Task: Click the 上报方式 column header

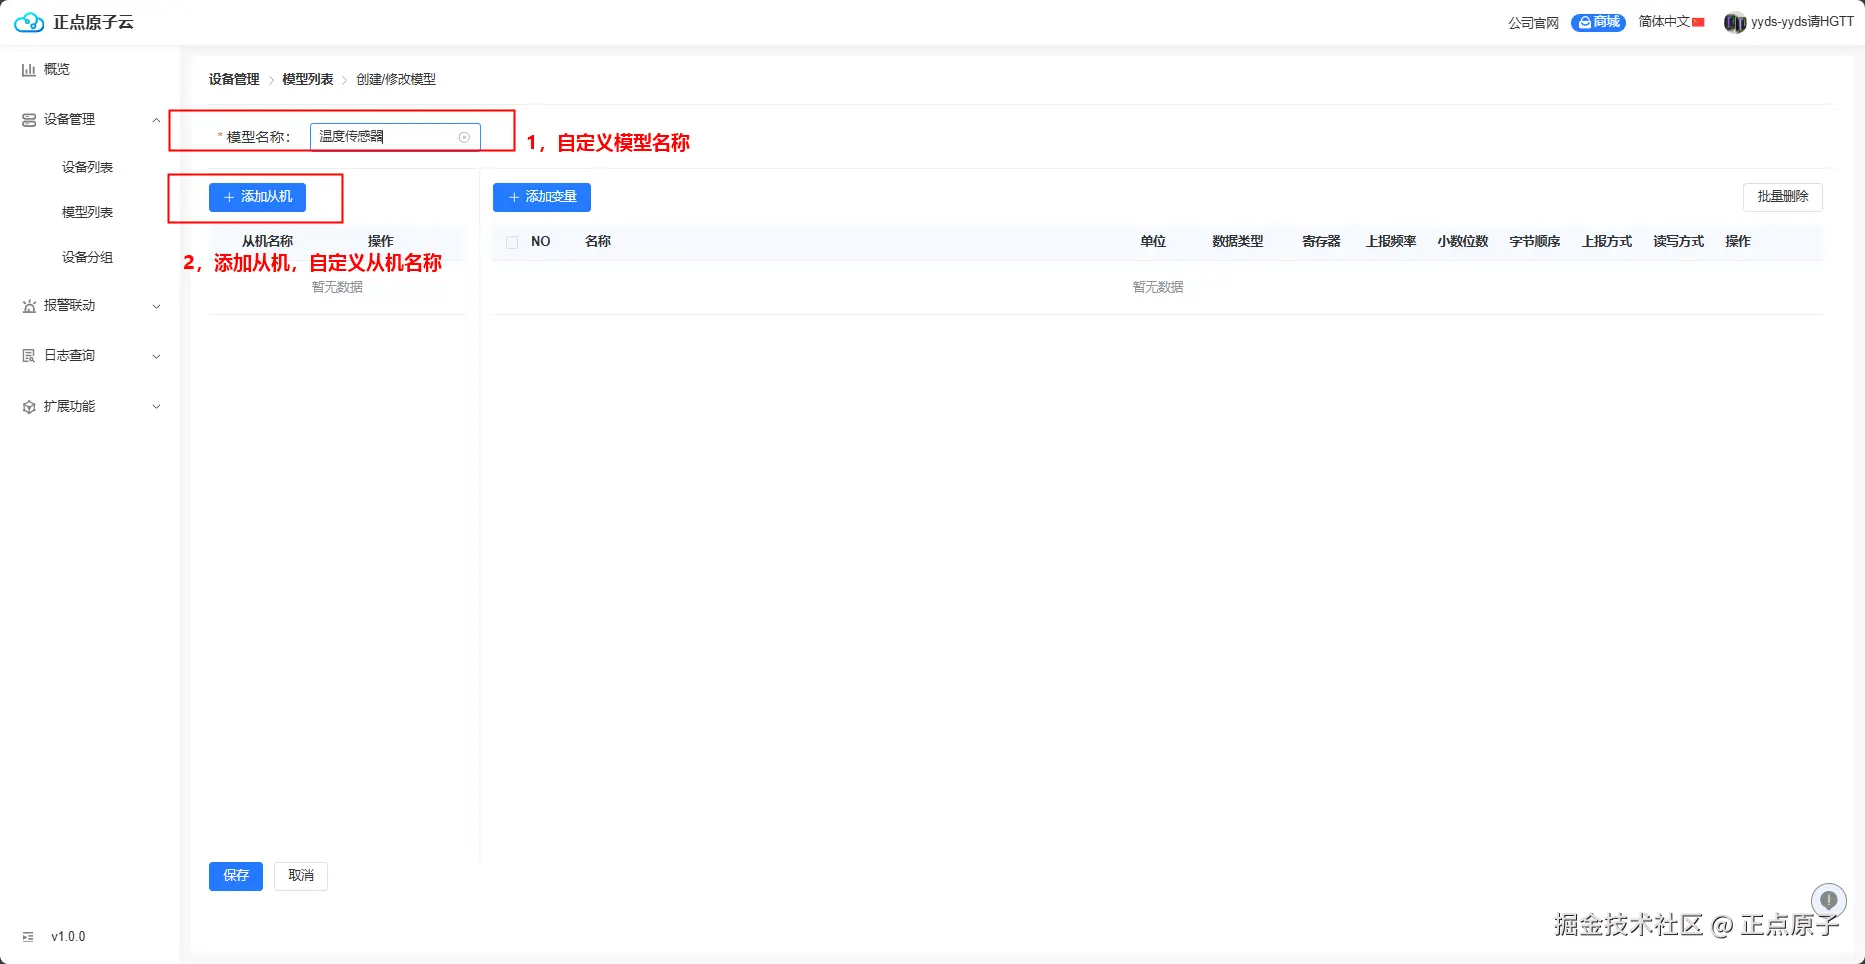Action: [x=1607, y=242]
